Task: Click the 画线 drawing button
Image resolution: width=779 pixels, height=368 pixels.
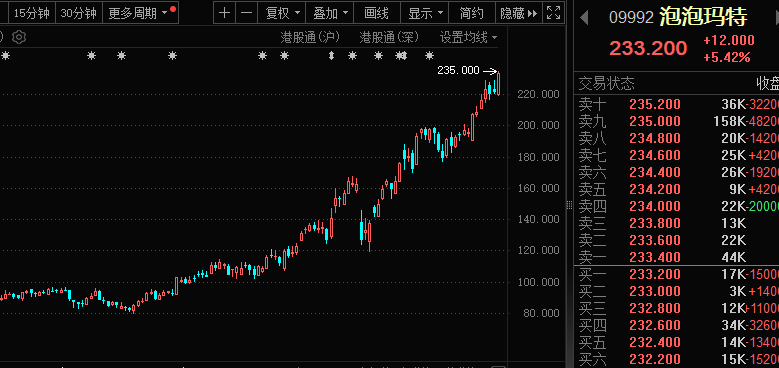Action: 376,13
